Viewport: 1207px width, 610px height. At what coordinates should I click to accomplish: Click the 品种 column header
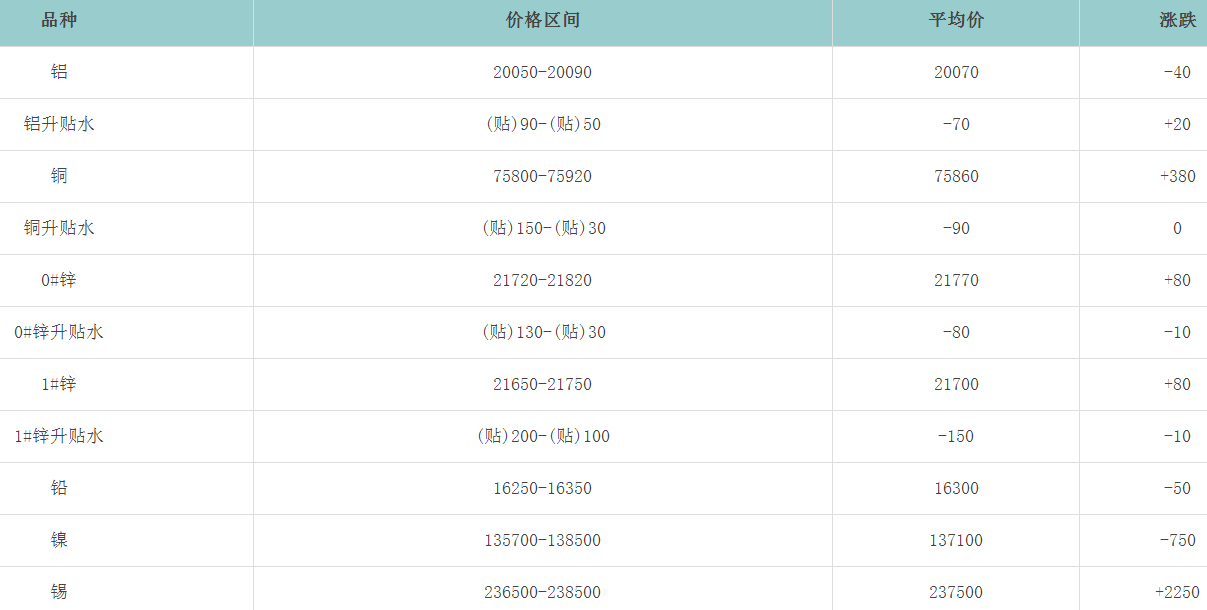click(x=59, y=21)
